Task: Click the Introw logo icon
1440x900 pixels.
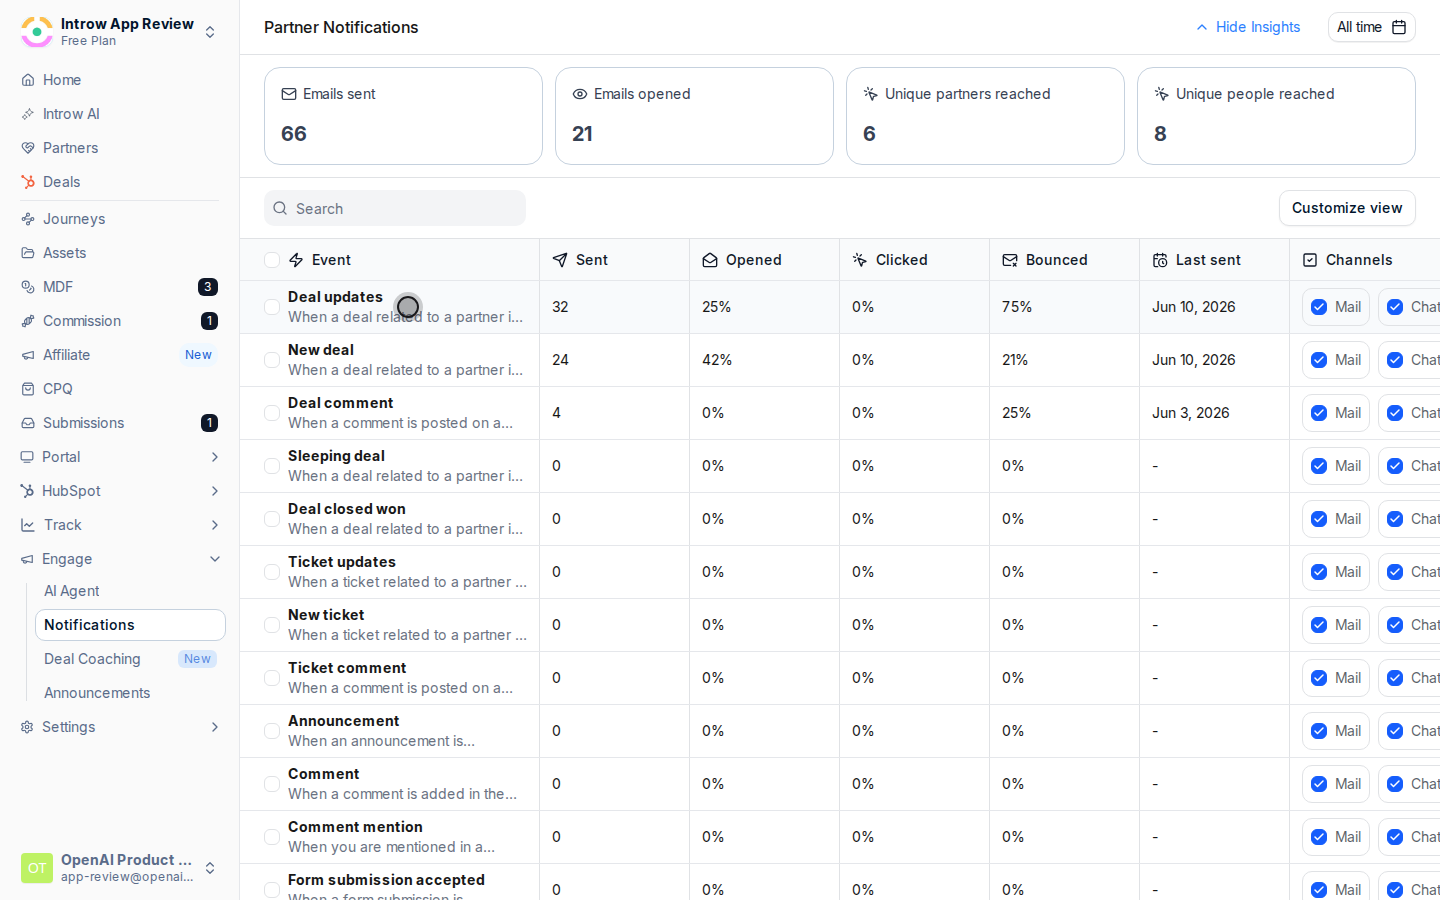Action: pos(37,32)
